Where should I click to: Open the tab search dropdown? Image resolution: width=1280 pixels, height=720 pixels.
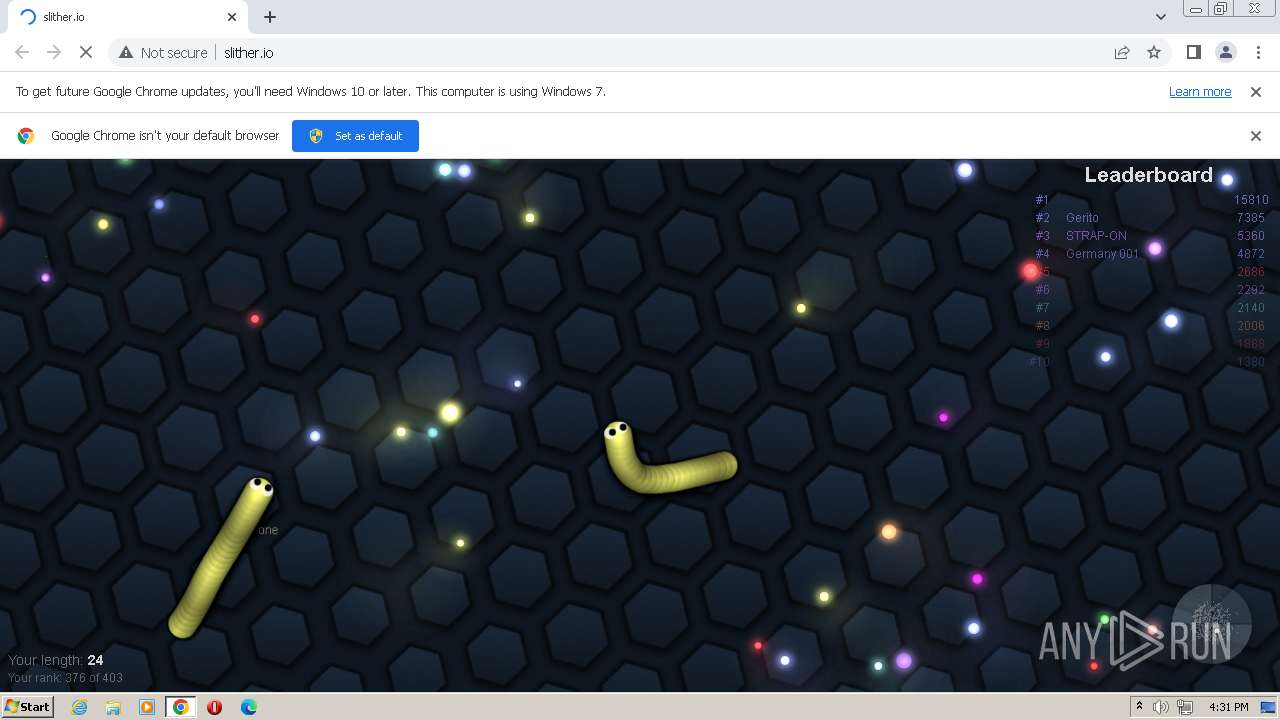[x=1161, y=16]
